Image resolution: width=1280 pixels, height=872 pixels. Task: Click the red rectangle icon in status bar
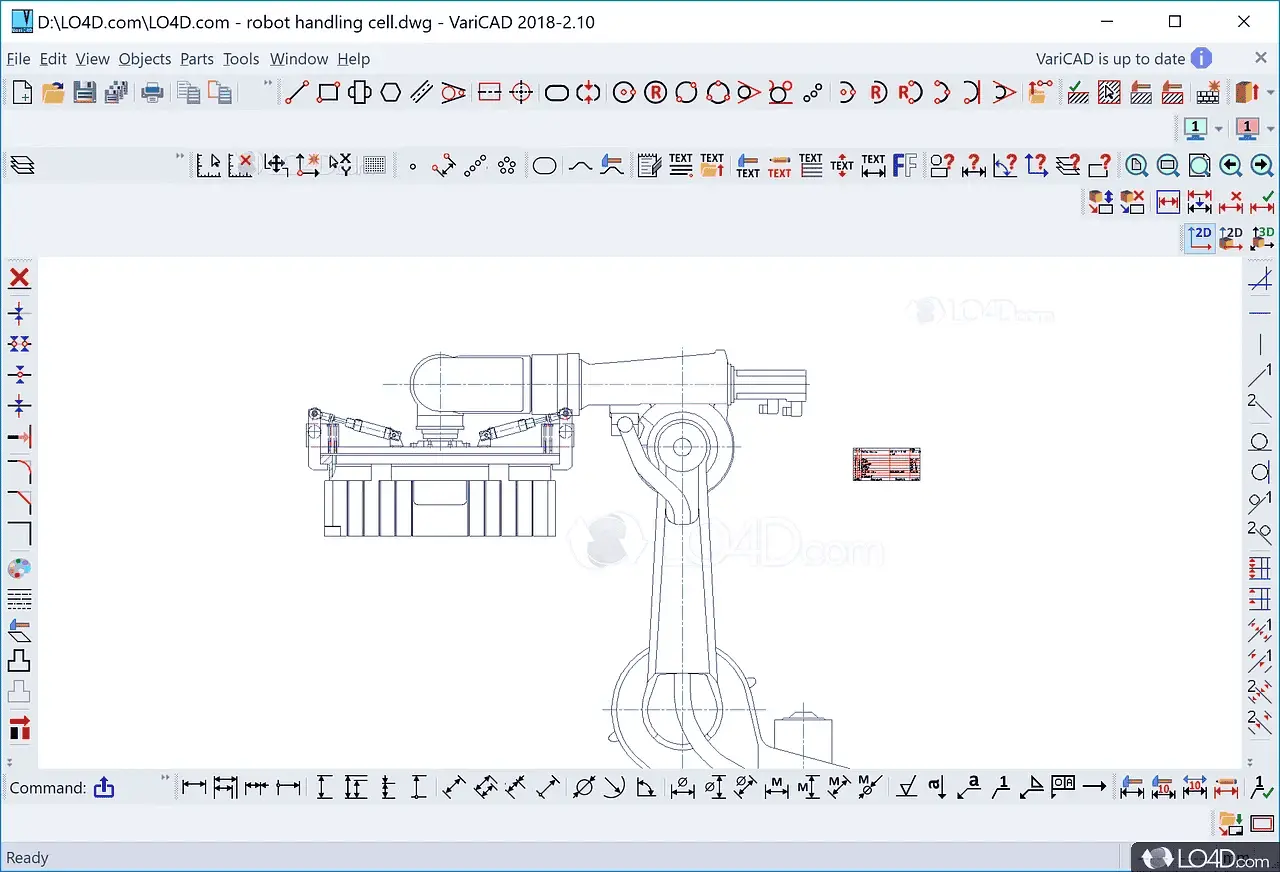(1262, 825)
